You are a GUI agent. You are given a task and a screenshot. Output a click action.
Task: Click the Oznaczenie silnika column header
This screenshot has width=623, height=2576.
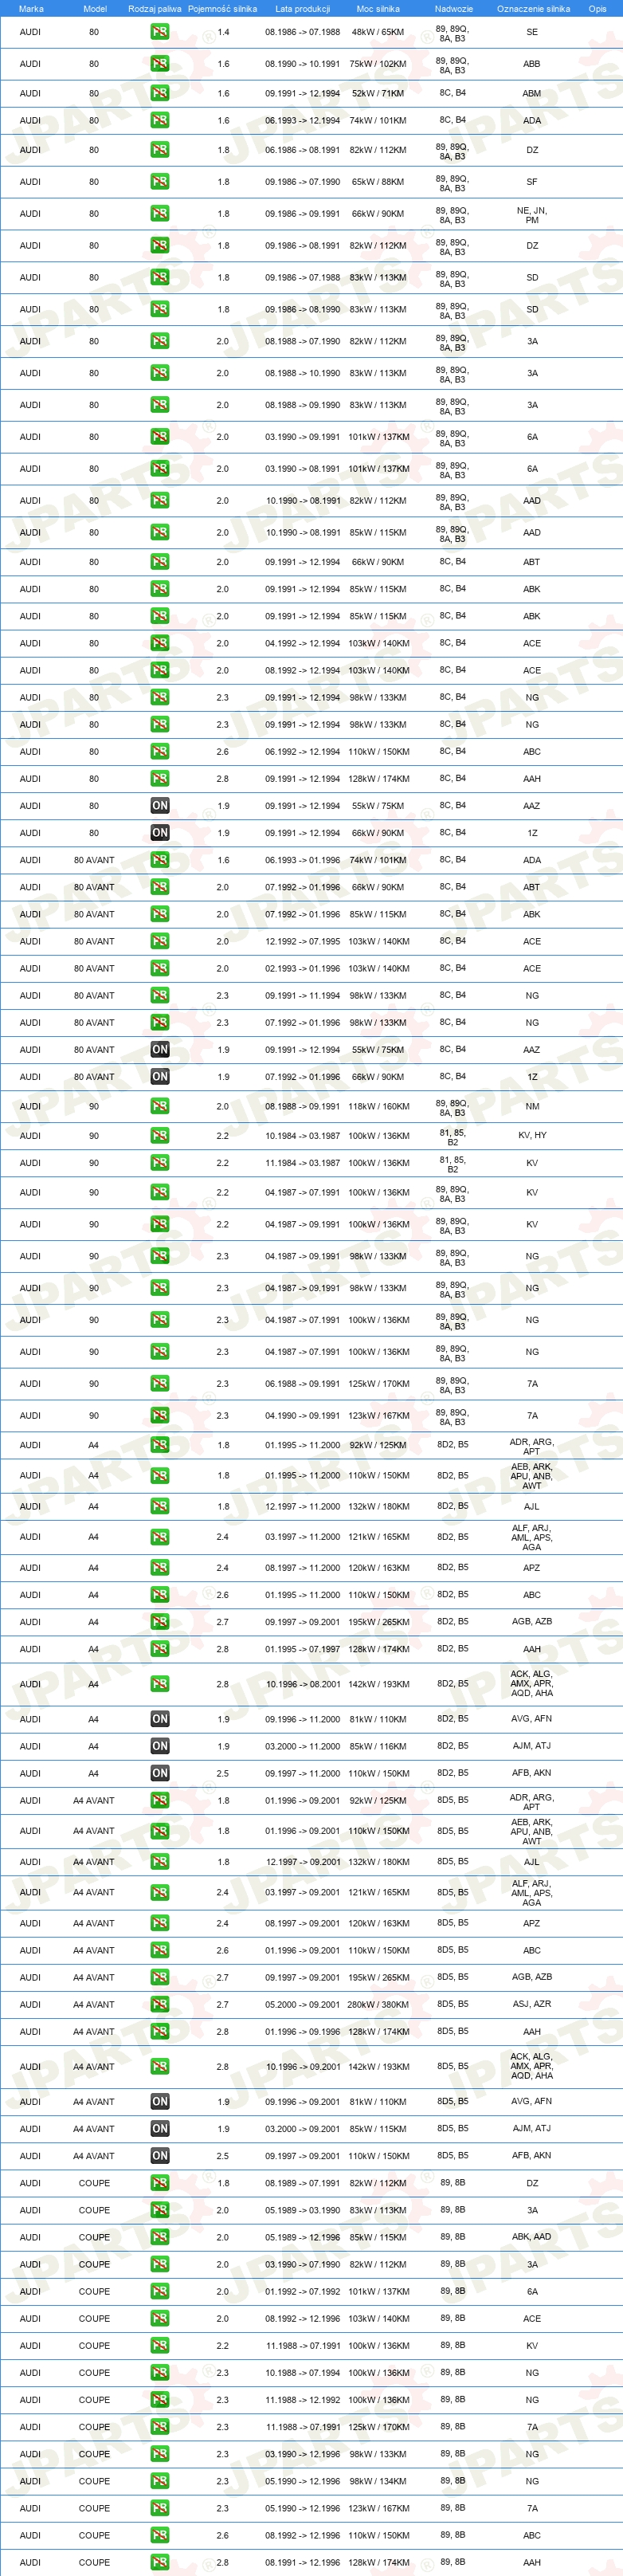click(533, 9)
